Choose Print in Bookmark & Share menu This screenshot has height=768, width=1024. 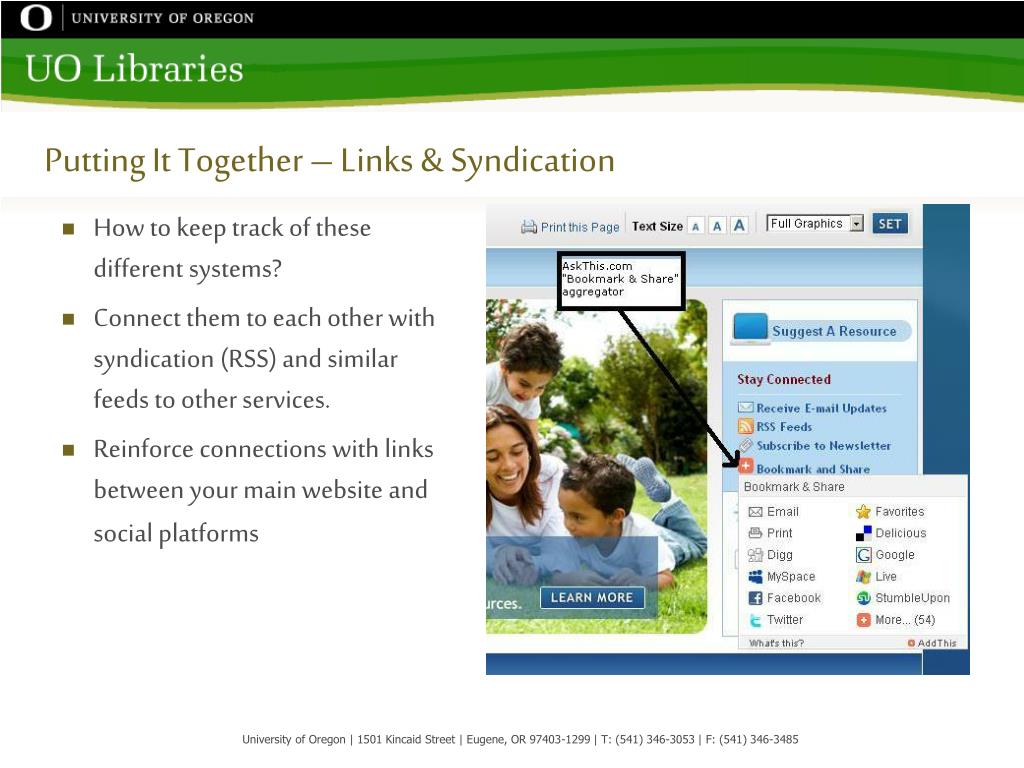point(779,533)
